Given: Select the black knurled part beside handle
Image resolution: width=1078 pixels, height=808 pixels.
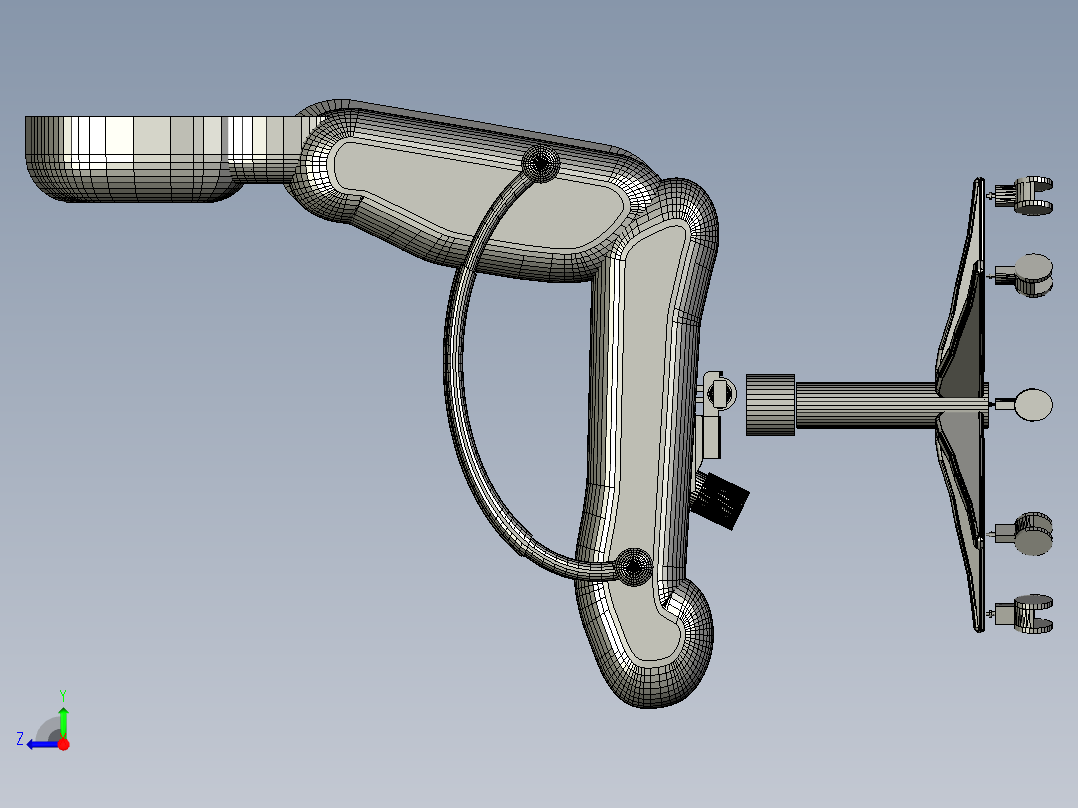Looking at the screenshot, I should (720, 501).
